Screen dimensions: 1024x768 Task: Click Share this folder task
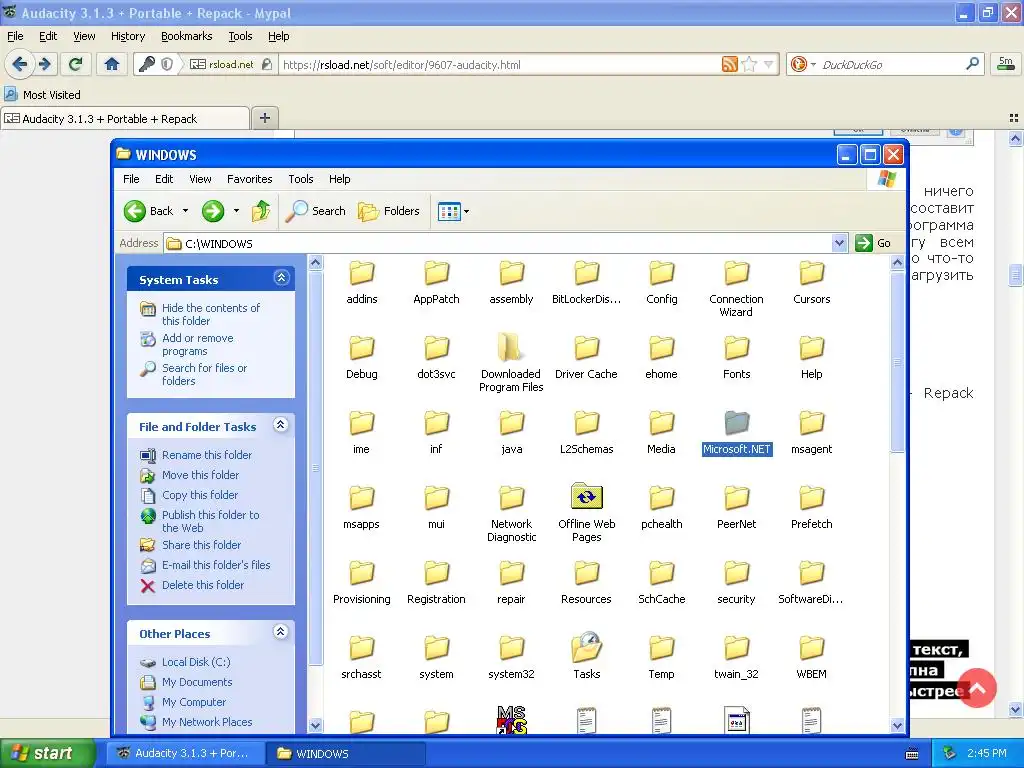pos(202,545)
